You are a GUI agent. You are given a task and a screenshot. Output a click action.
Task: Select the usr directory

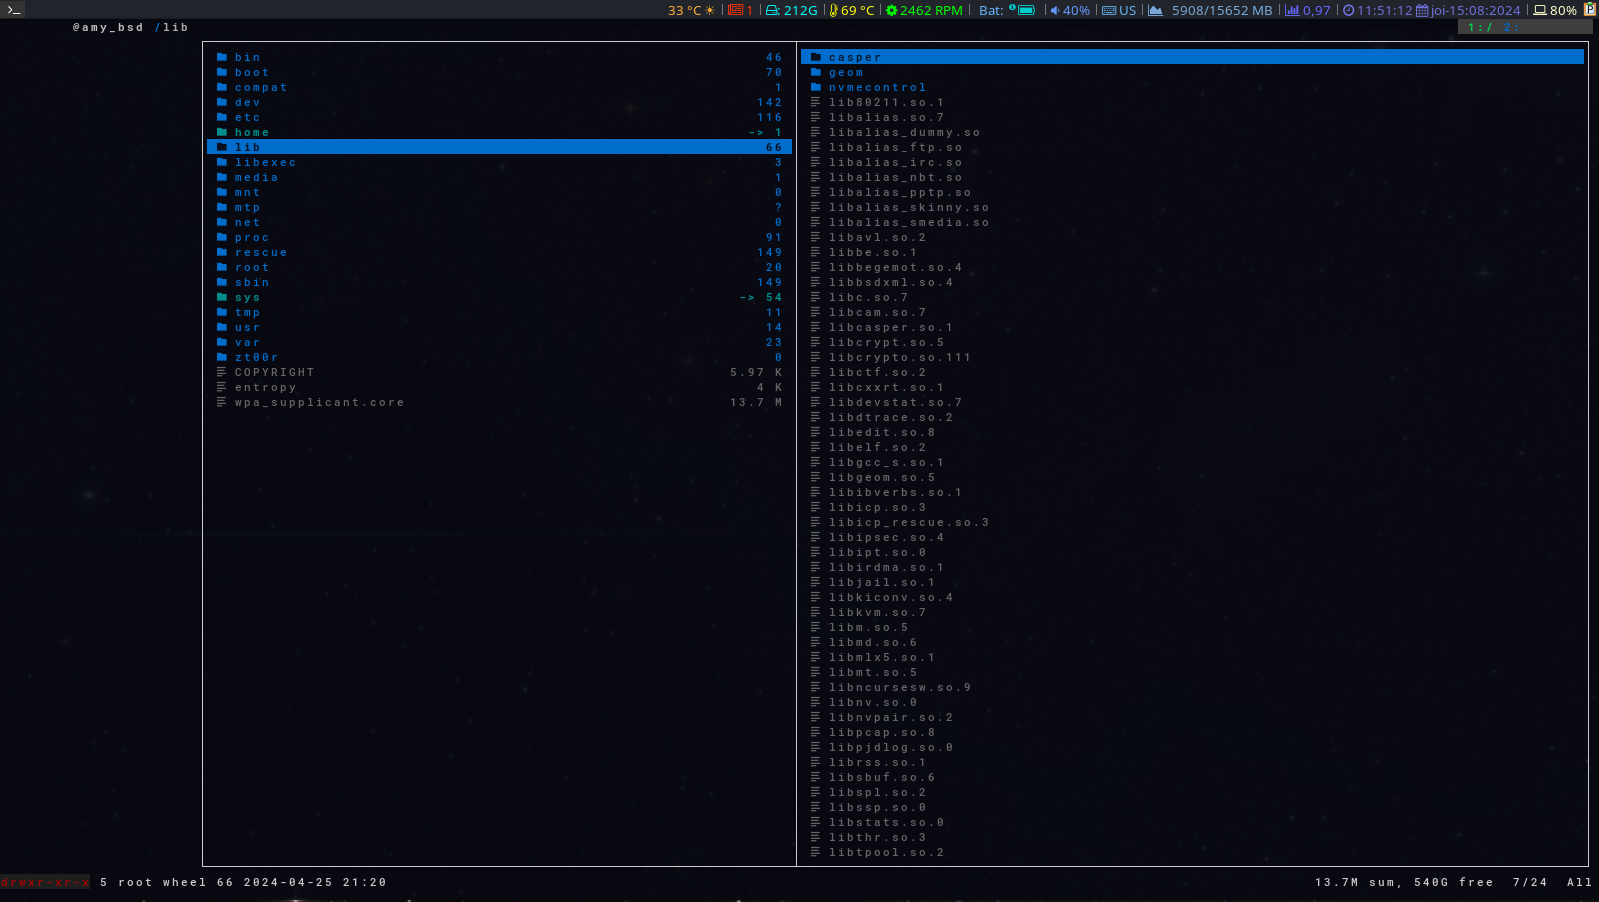(x=247, y=327)
